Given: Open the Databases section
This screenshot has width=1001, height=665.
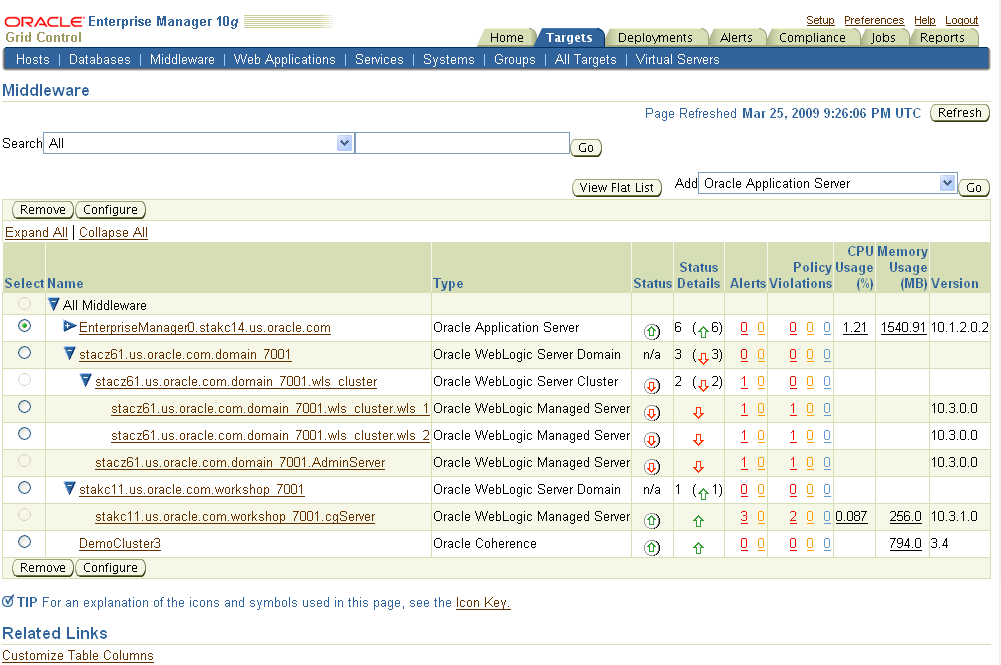Looking at the screenshot, I should coord(99,59).
